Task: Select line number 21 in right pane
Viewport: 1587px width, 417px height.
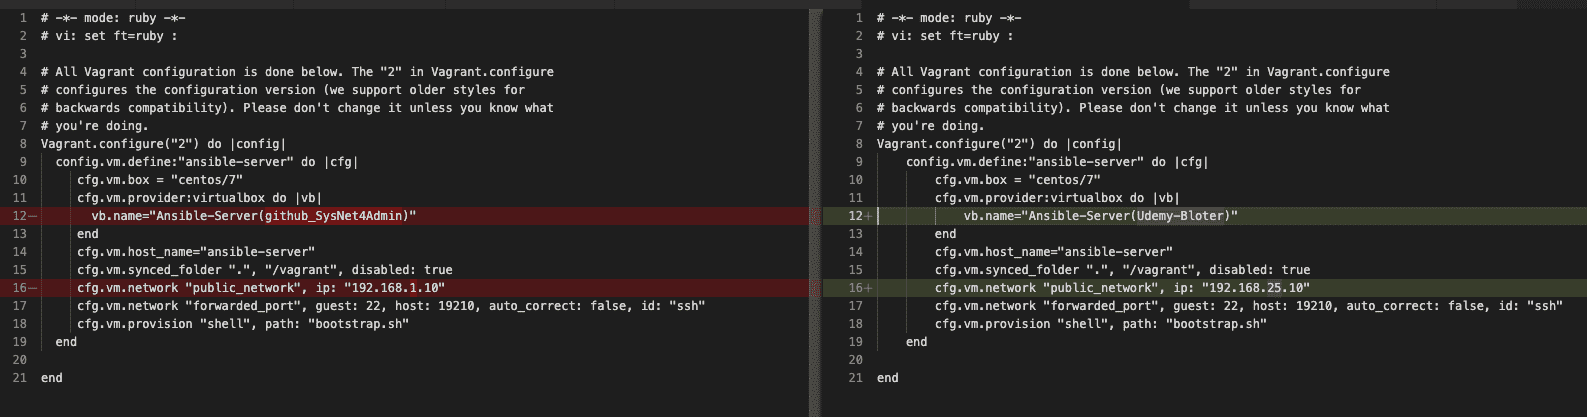Action: (855, 378)
